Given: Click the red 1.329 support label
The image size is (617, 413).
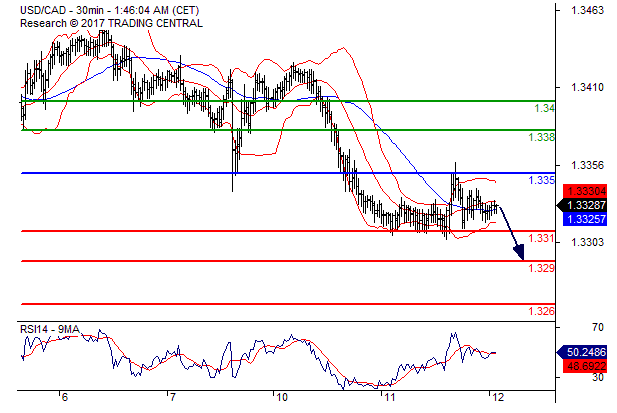Looking at the screenshot, I should coord(541,268).
